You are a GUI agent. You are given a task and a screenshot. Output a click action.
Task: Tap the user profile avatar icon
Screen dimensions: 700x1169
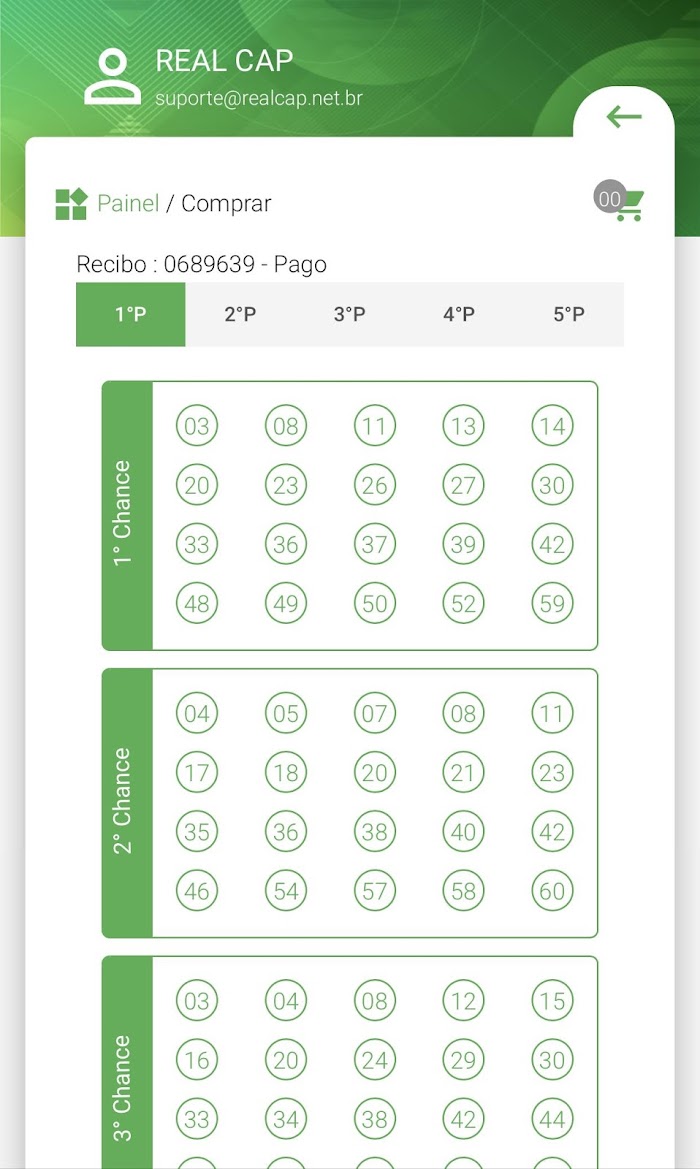tap(112, 76)
